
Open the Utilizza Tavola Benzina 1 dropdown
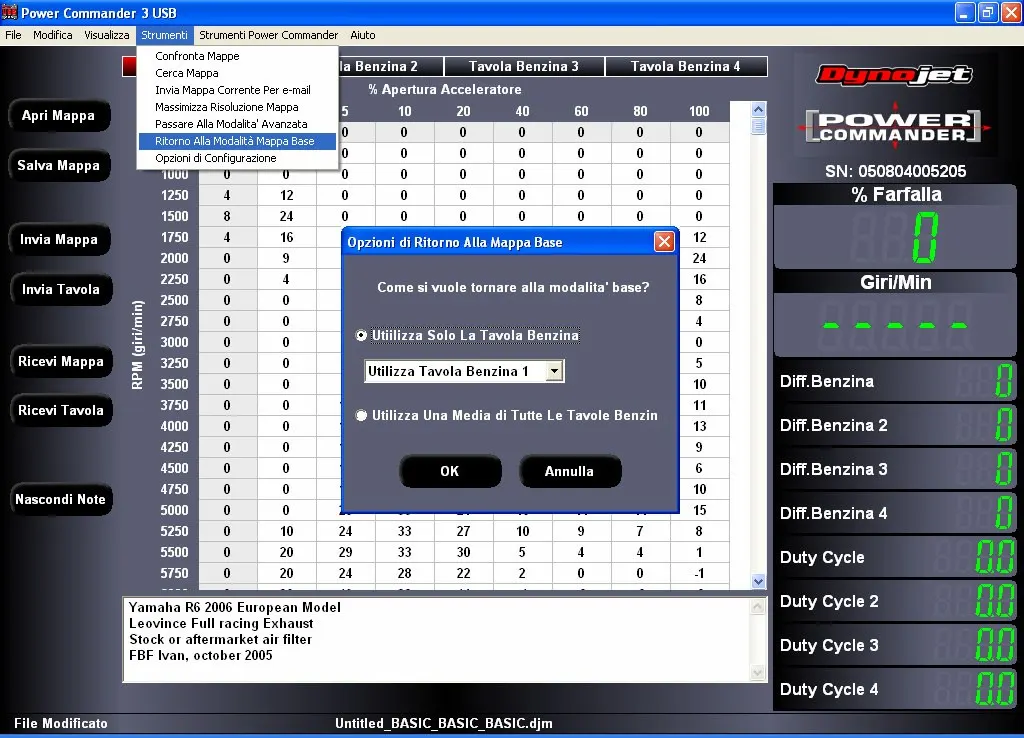coord(554,371)
